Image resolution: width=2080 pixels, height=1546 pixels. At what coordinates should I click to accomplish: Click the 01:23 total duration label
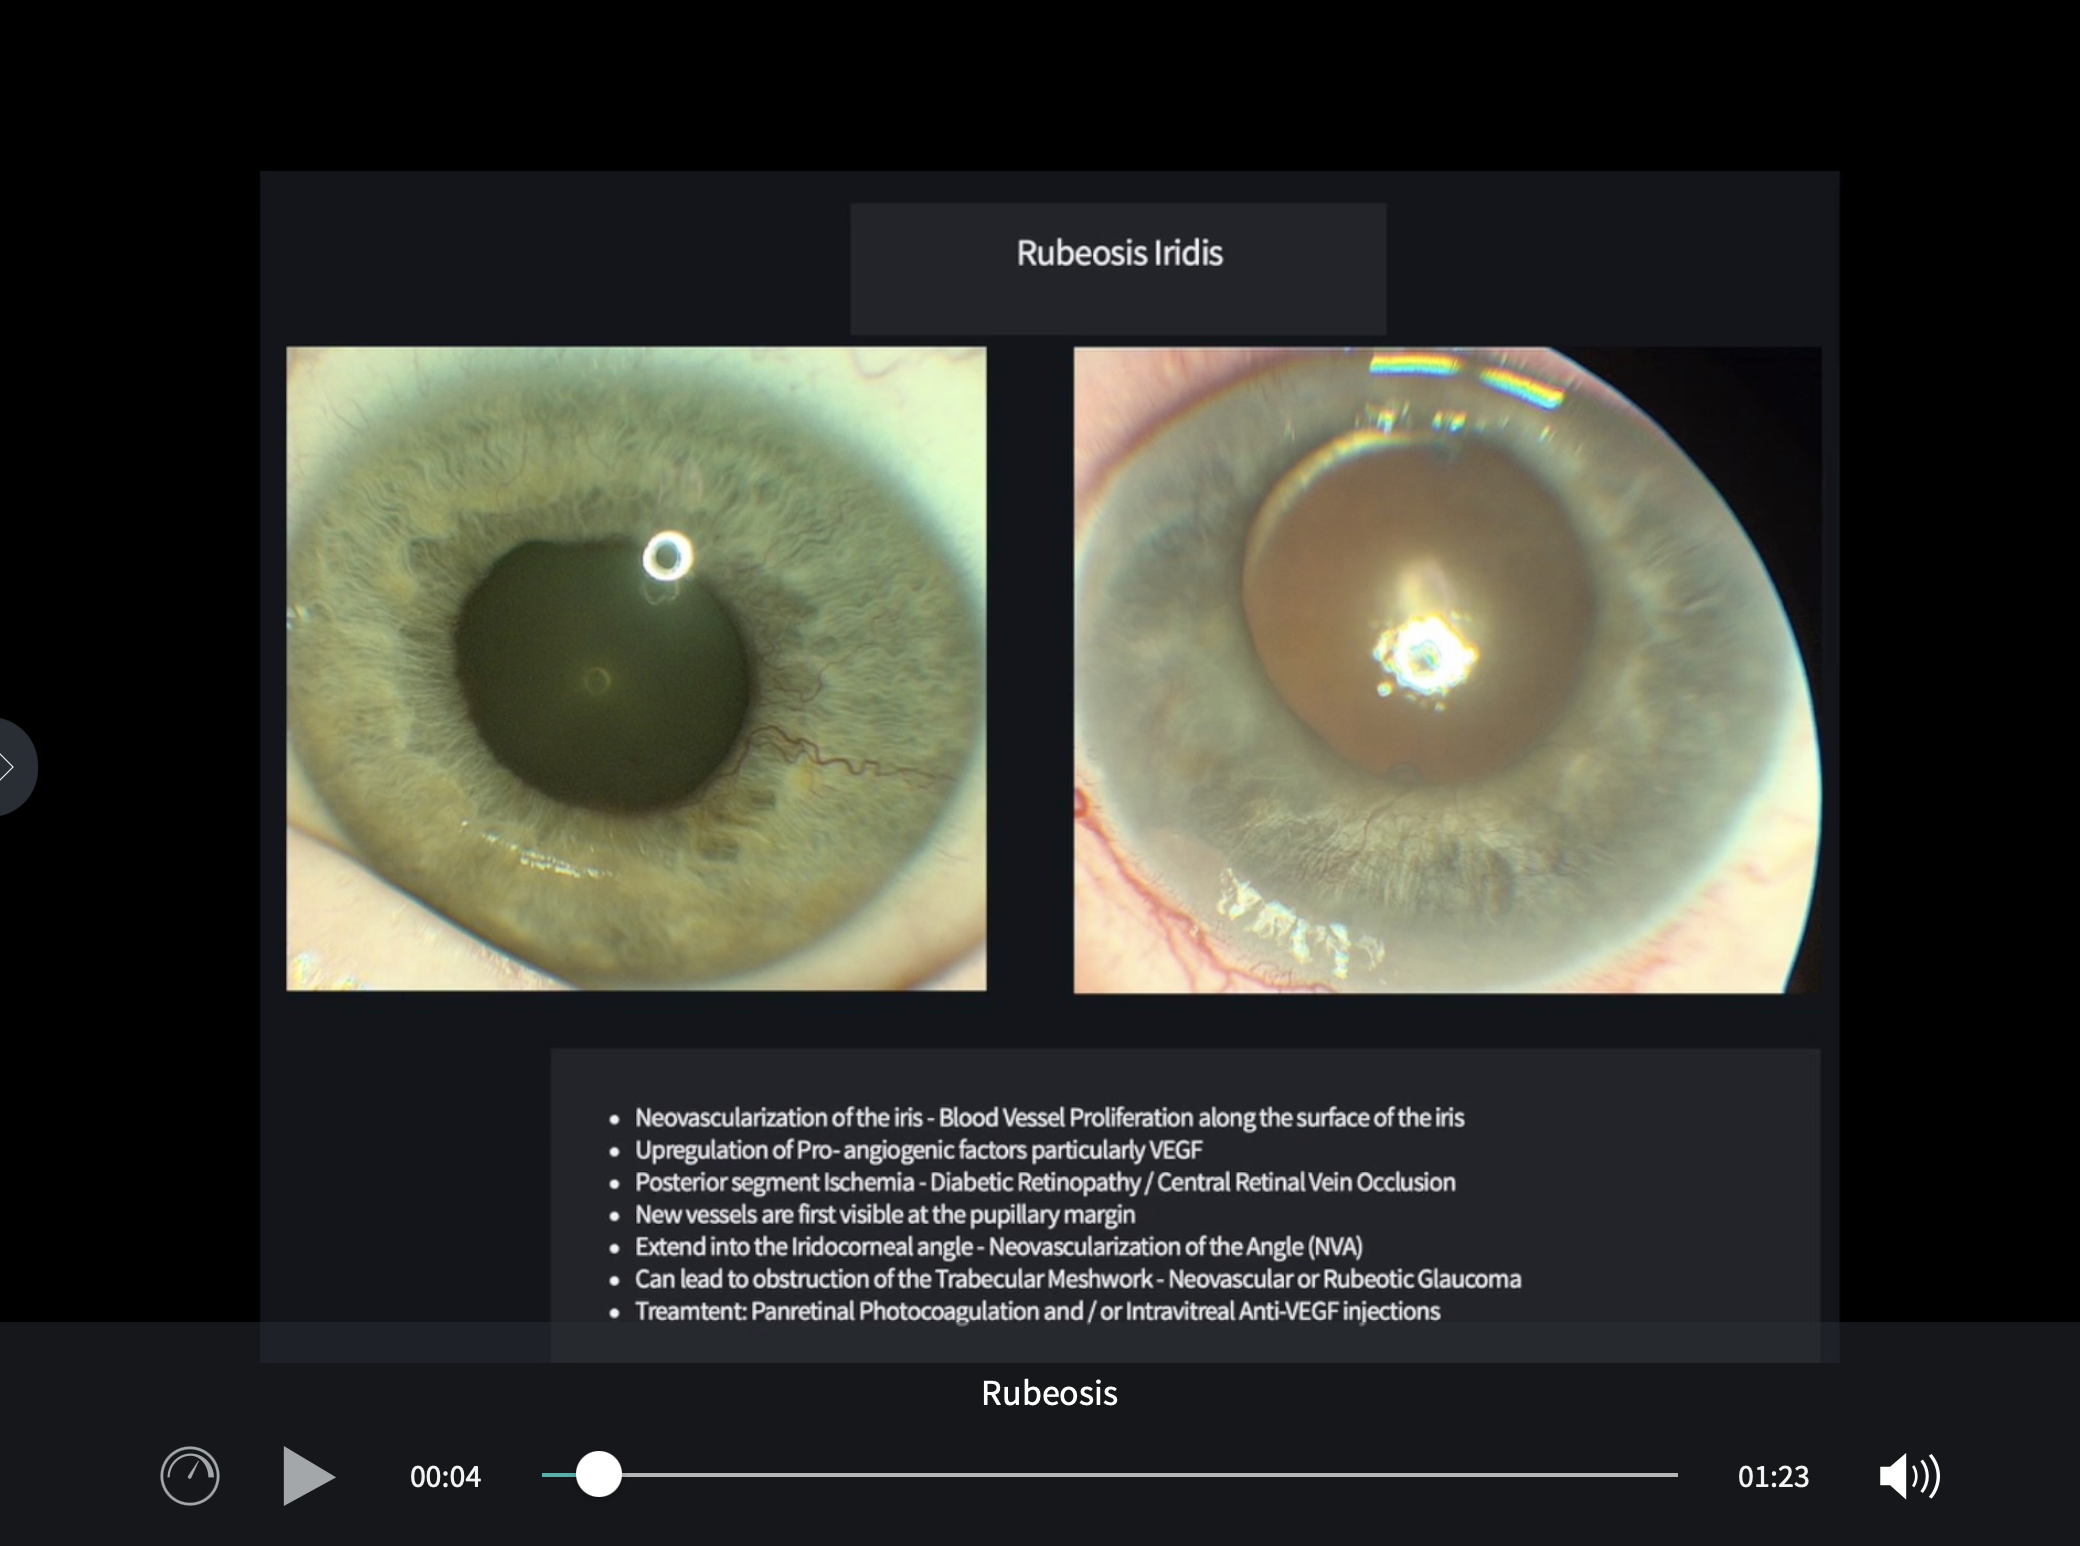point(1773,1477)
